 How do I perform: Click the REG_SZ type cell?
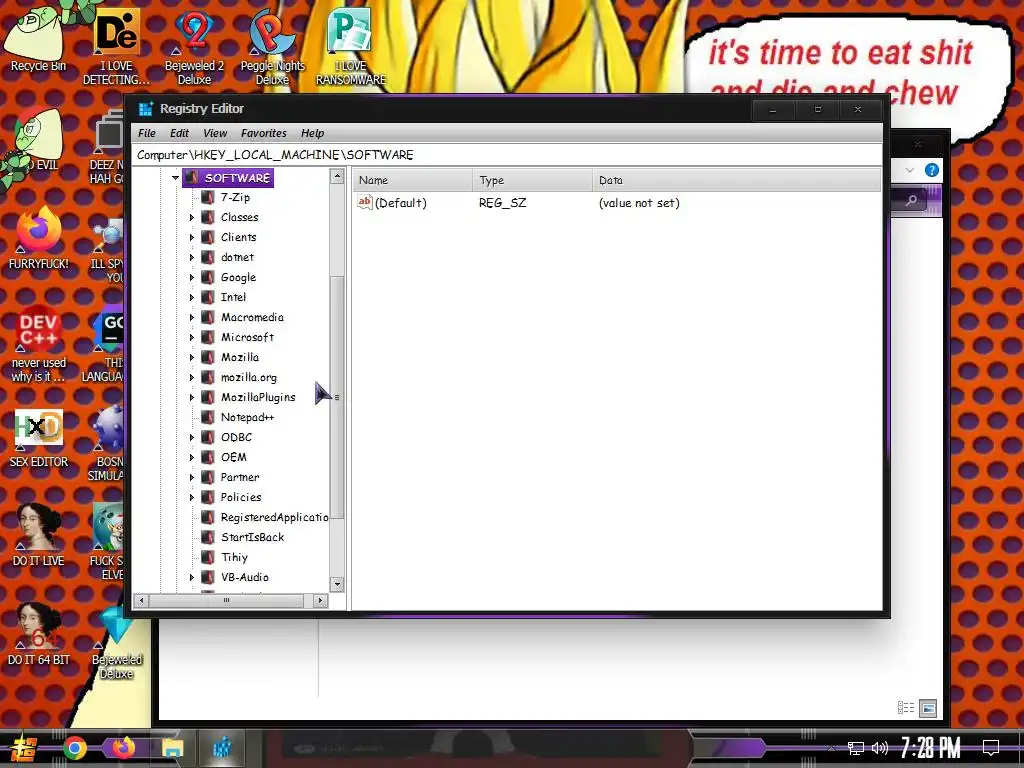502,203
